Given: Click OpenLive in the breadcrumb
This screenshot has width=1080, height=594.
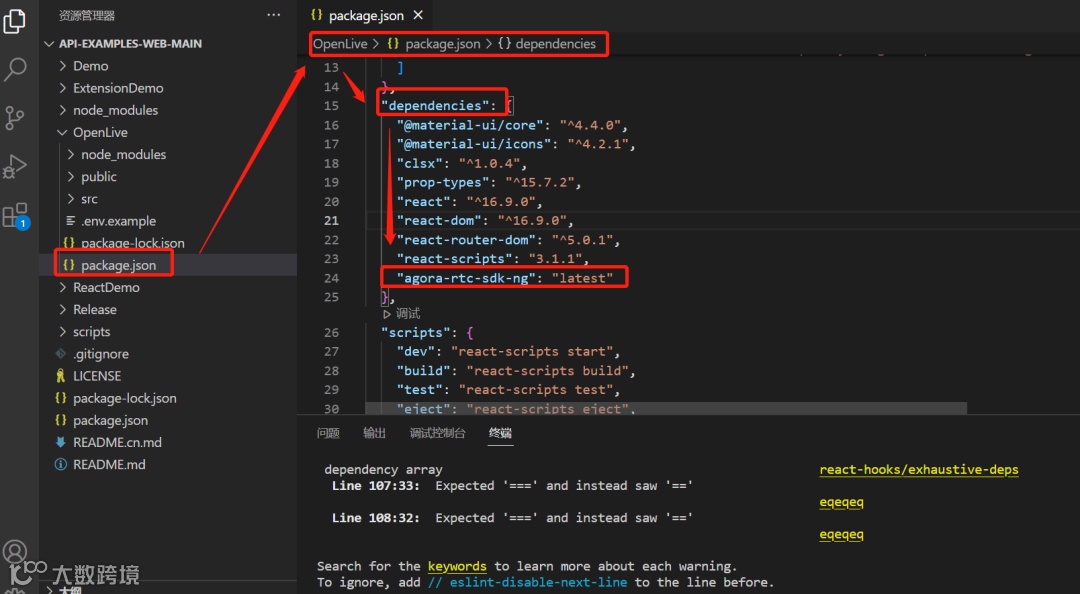Looking at the screenshot, I should [340, 43].
